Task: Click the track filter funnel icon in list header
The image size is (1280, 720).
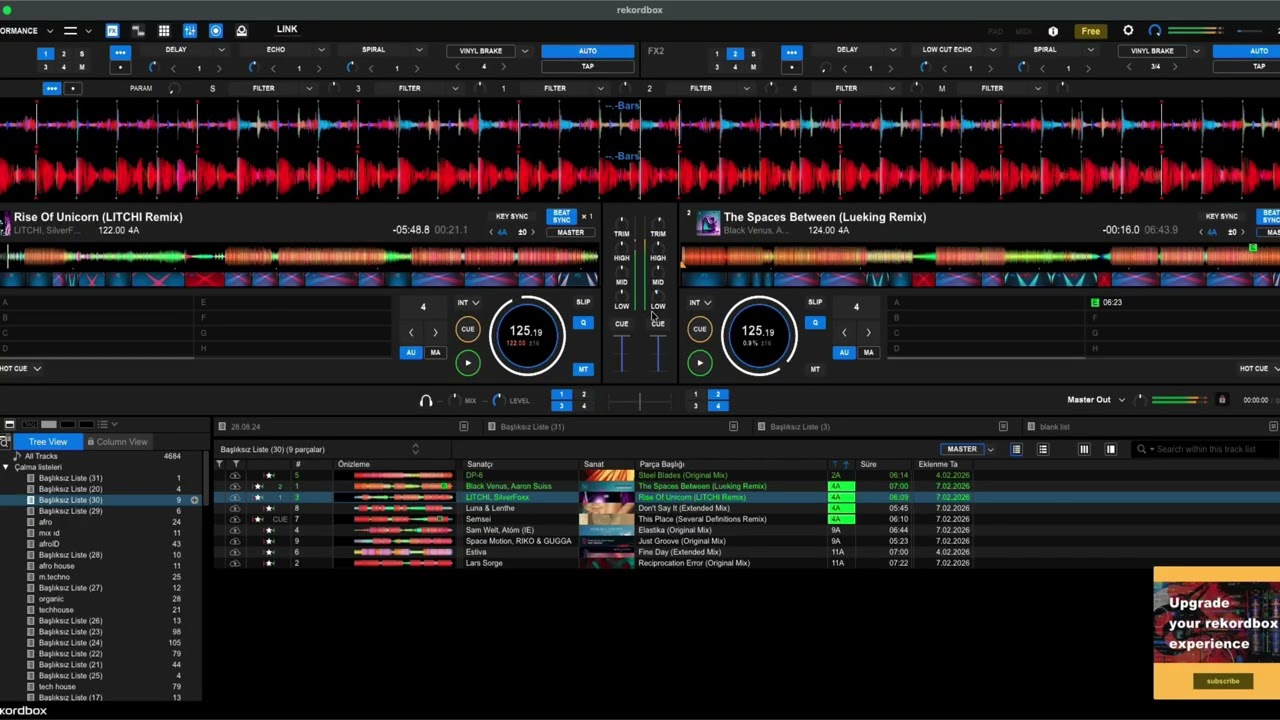Action: [x=219, y=464]
